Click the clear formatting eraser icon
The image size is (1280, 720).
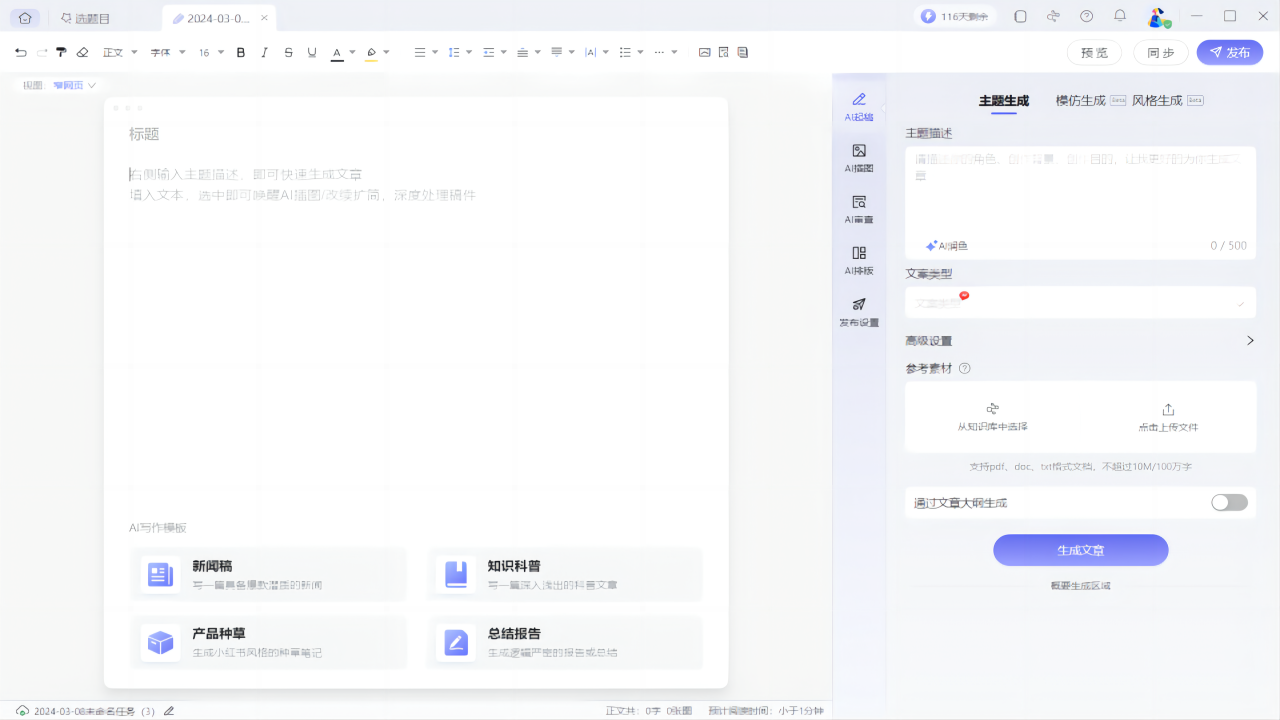tap(82, 52)
